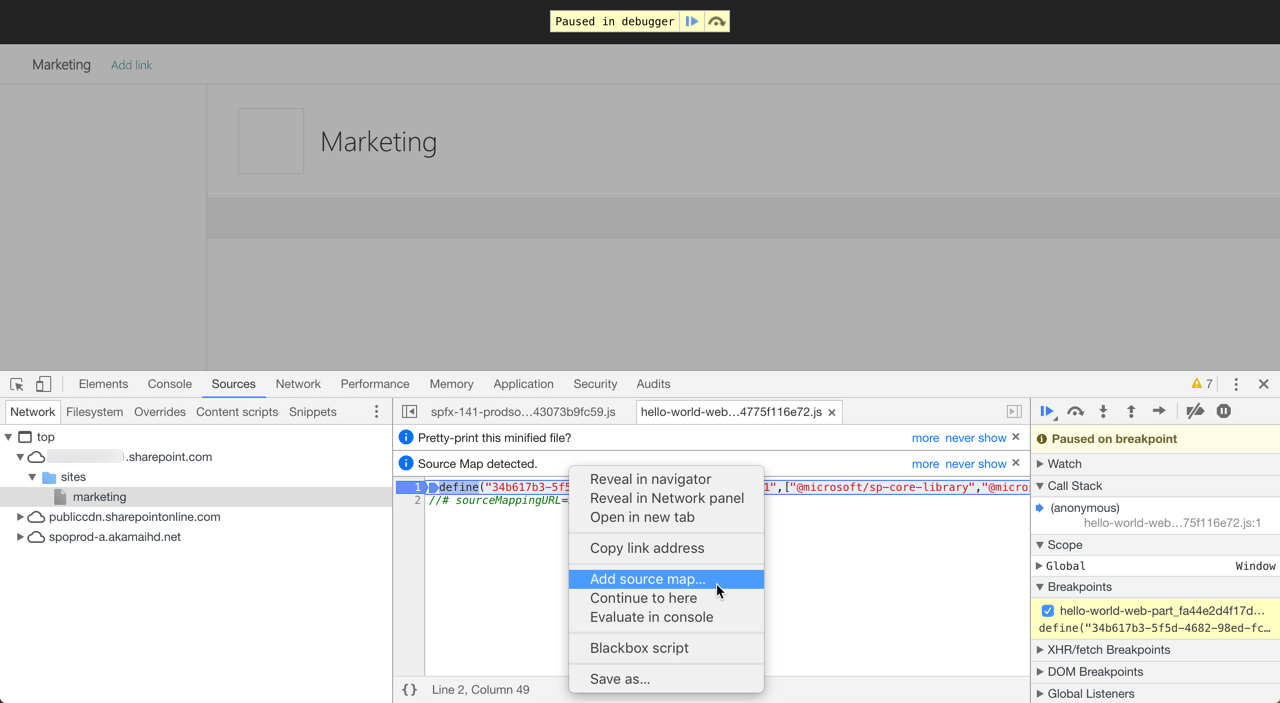1280x703 pixels.
Task: Pretty-print with the curly braces icon
Action: click(x=409, y=690)
